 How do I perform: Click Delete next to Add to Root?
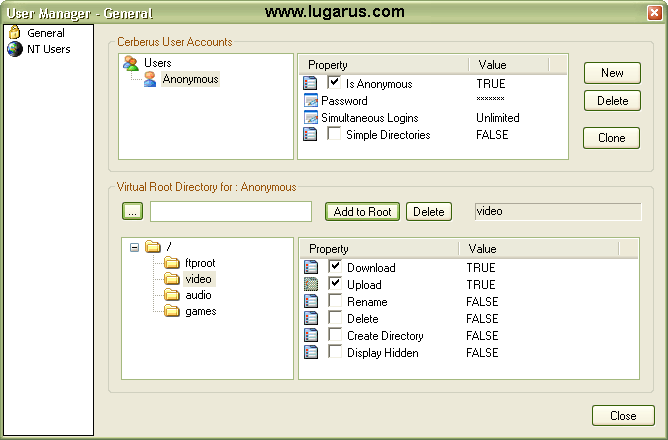pyautogui.click(x=429, y=212)
